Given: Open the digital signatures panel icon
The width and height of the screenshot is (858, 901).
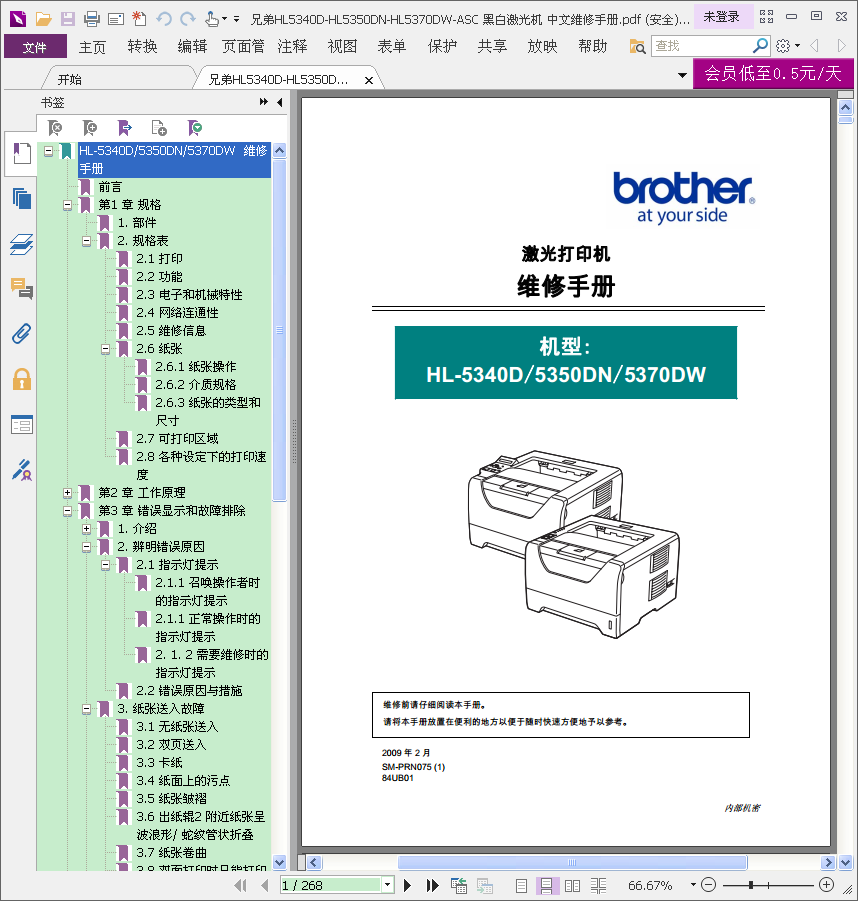Looking at the screenshot, I should click(22, 470).
